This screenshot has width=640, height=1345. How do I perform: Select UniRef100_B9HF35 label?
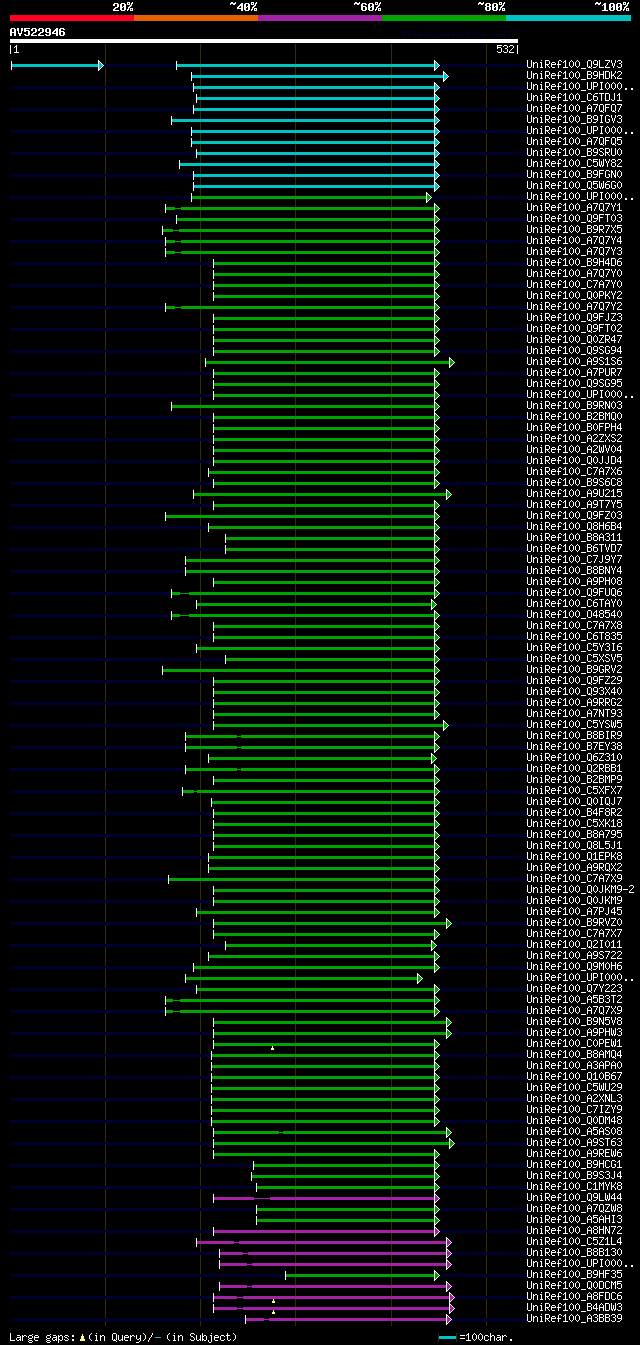click(574, 1275)
